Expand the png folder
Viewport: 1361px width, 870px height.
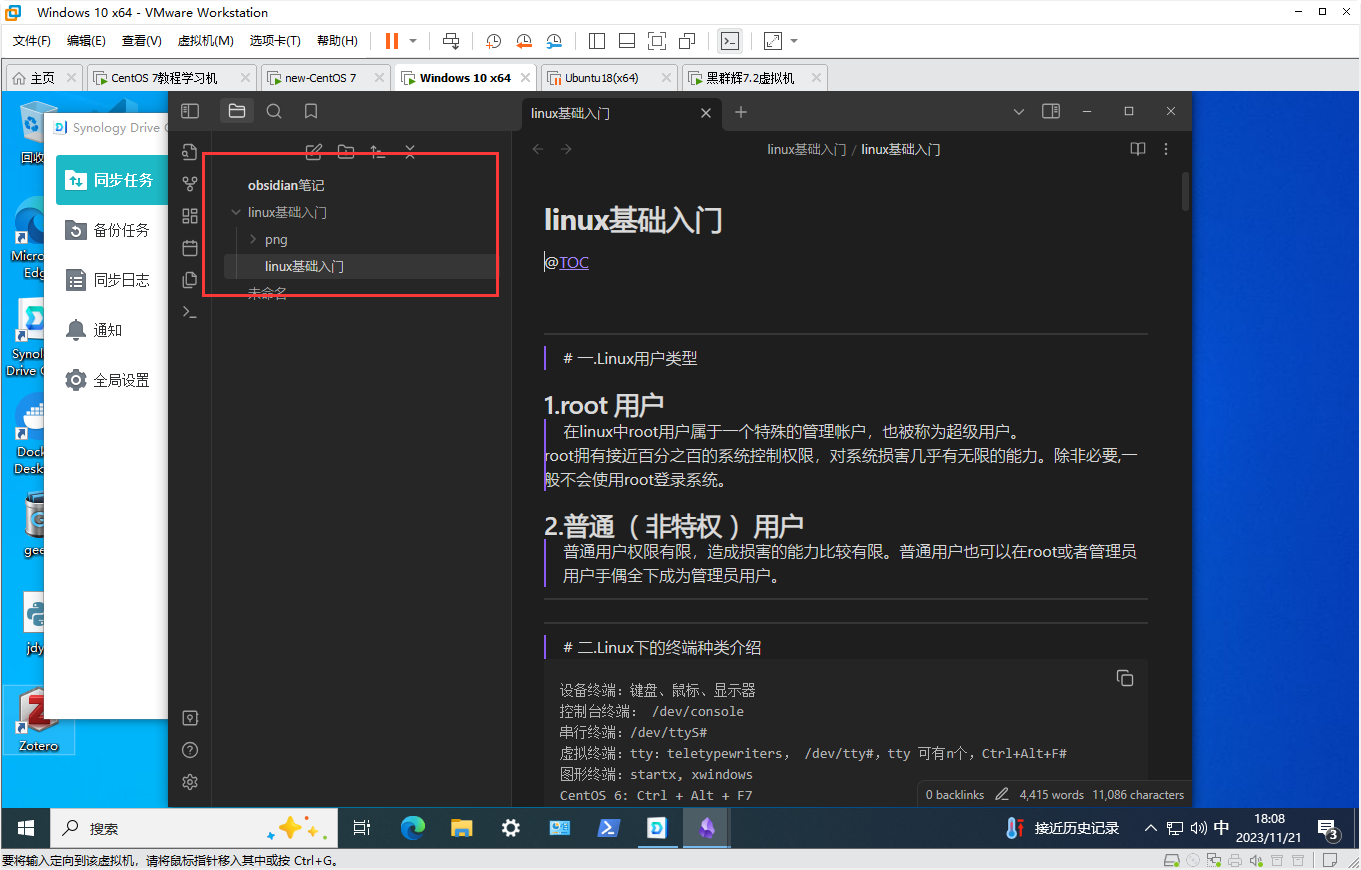click(252, 239)
